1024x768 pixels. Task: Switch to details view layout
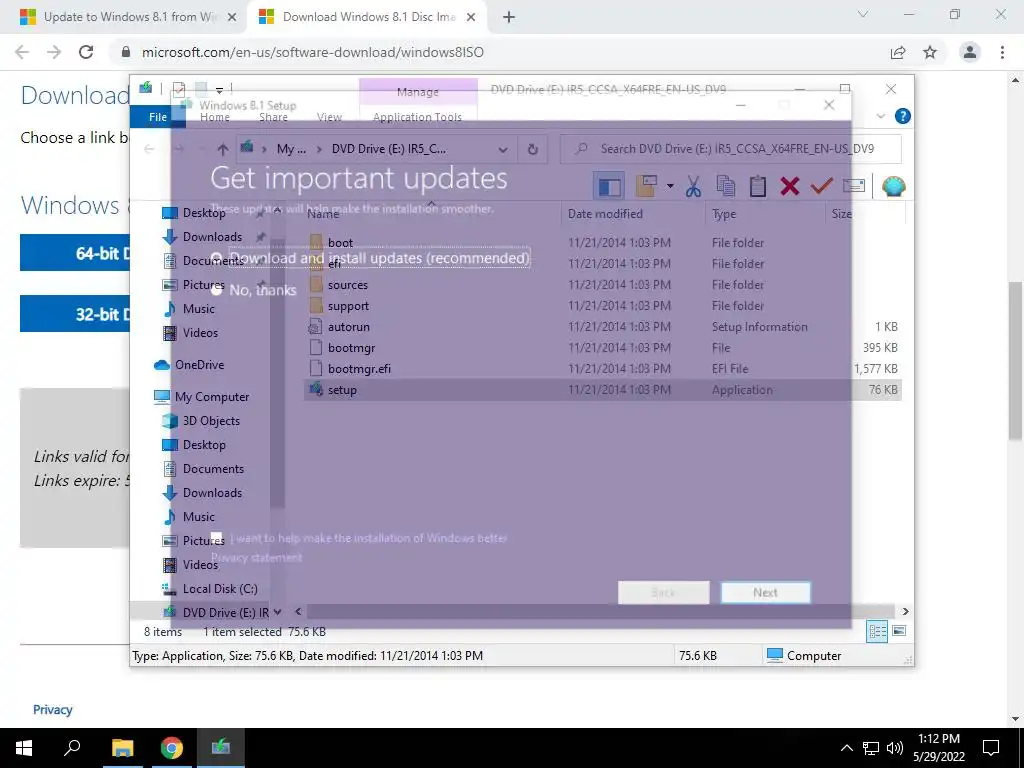[877, 631]
